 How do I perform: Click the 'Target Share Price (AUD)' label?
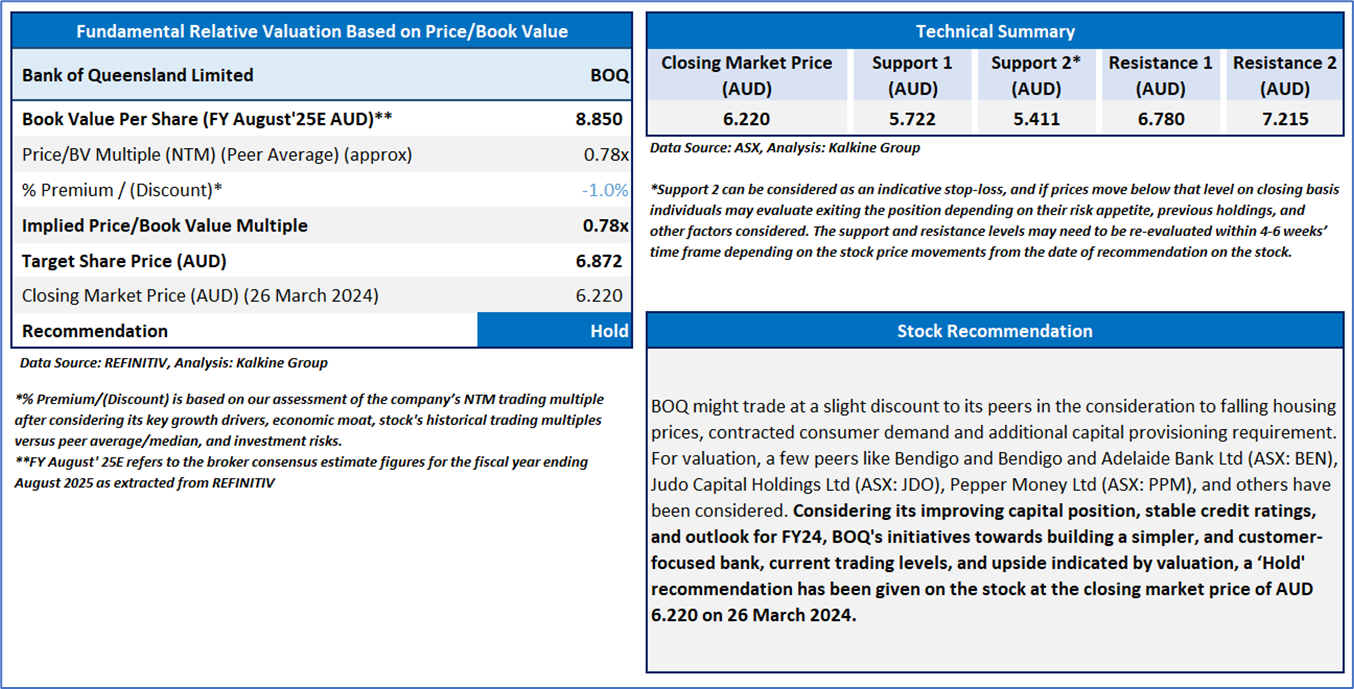click(x=124, y=261)
